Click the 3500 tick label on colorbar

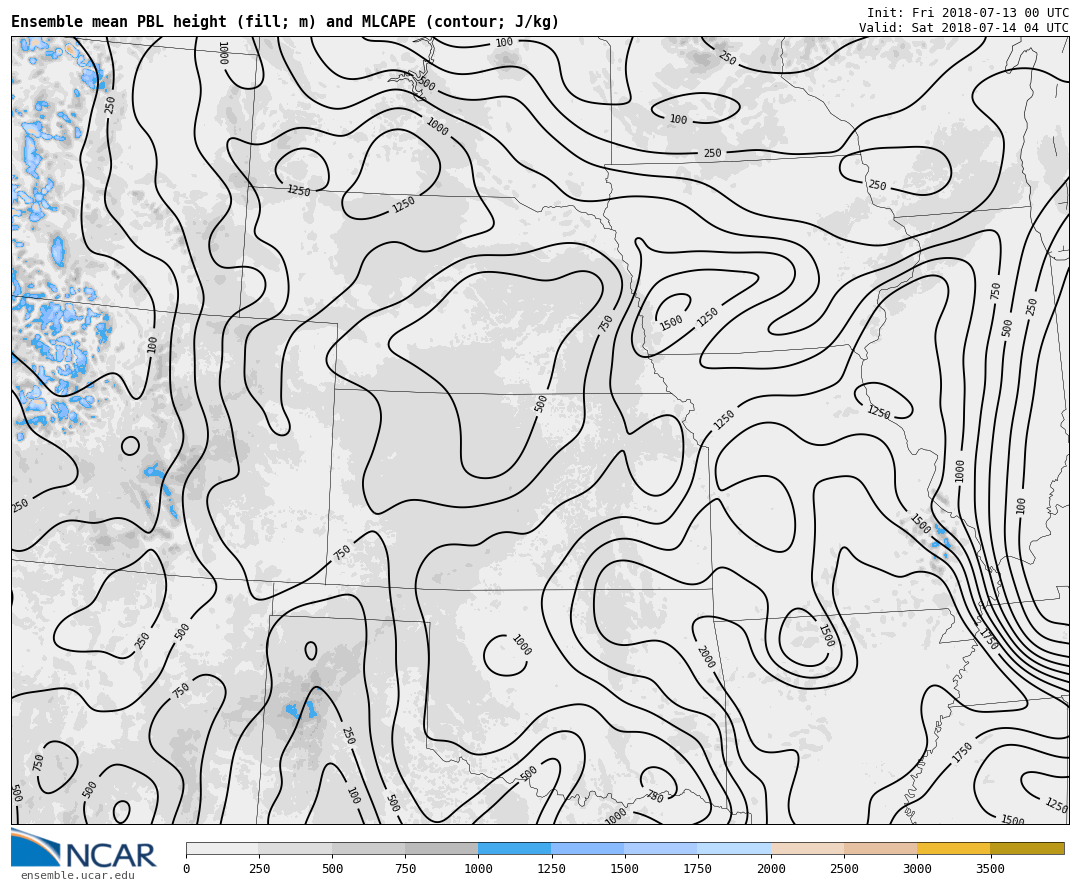[990, 869]
